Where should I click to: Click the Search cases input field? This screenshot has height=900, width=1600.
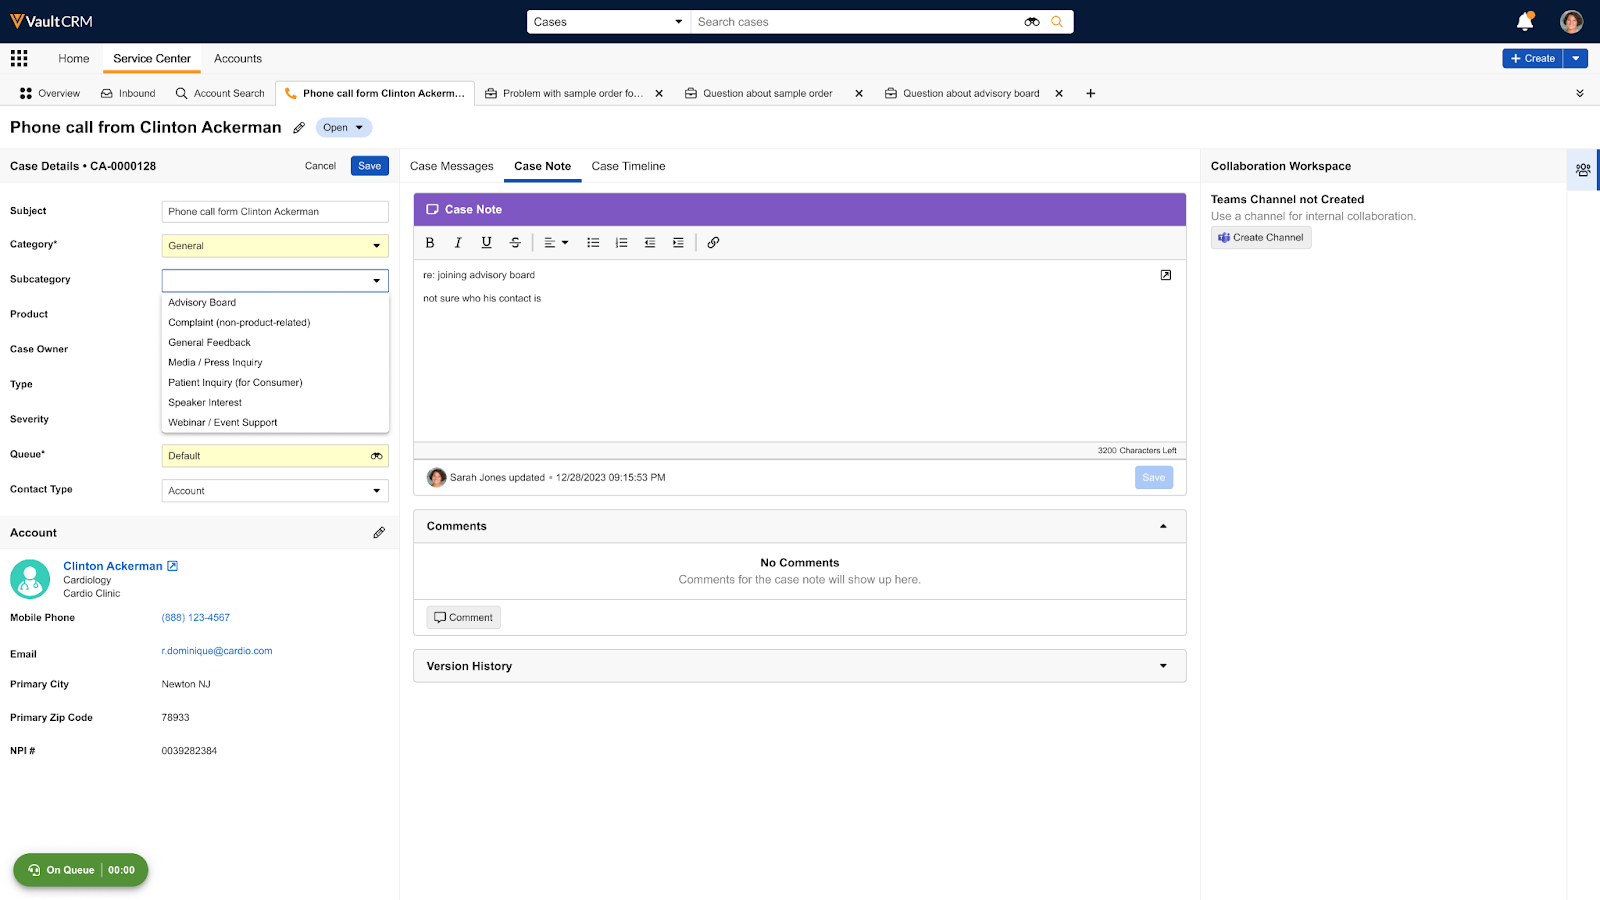[855, 22]
